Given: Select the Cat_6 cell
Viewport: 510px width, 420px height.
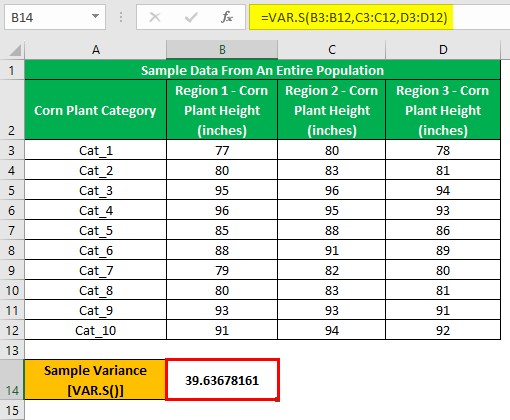Looking at the screenshot, I should 95,250.
